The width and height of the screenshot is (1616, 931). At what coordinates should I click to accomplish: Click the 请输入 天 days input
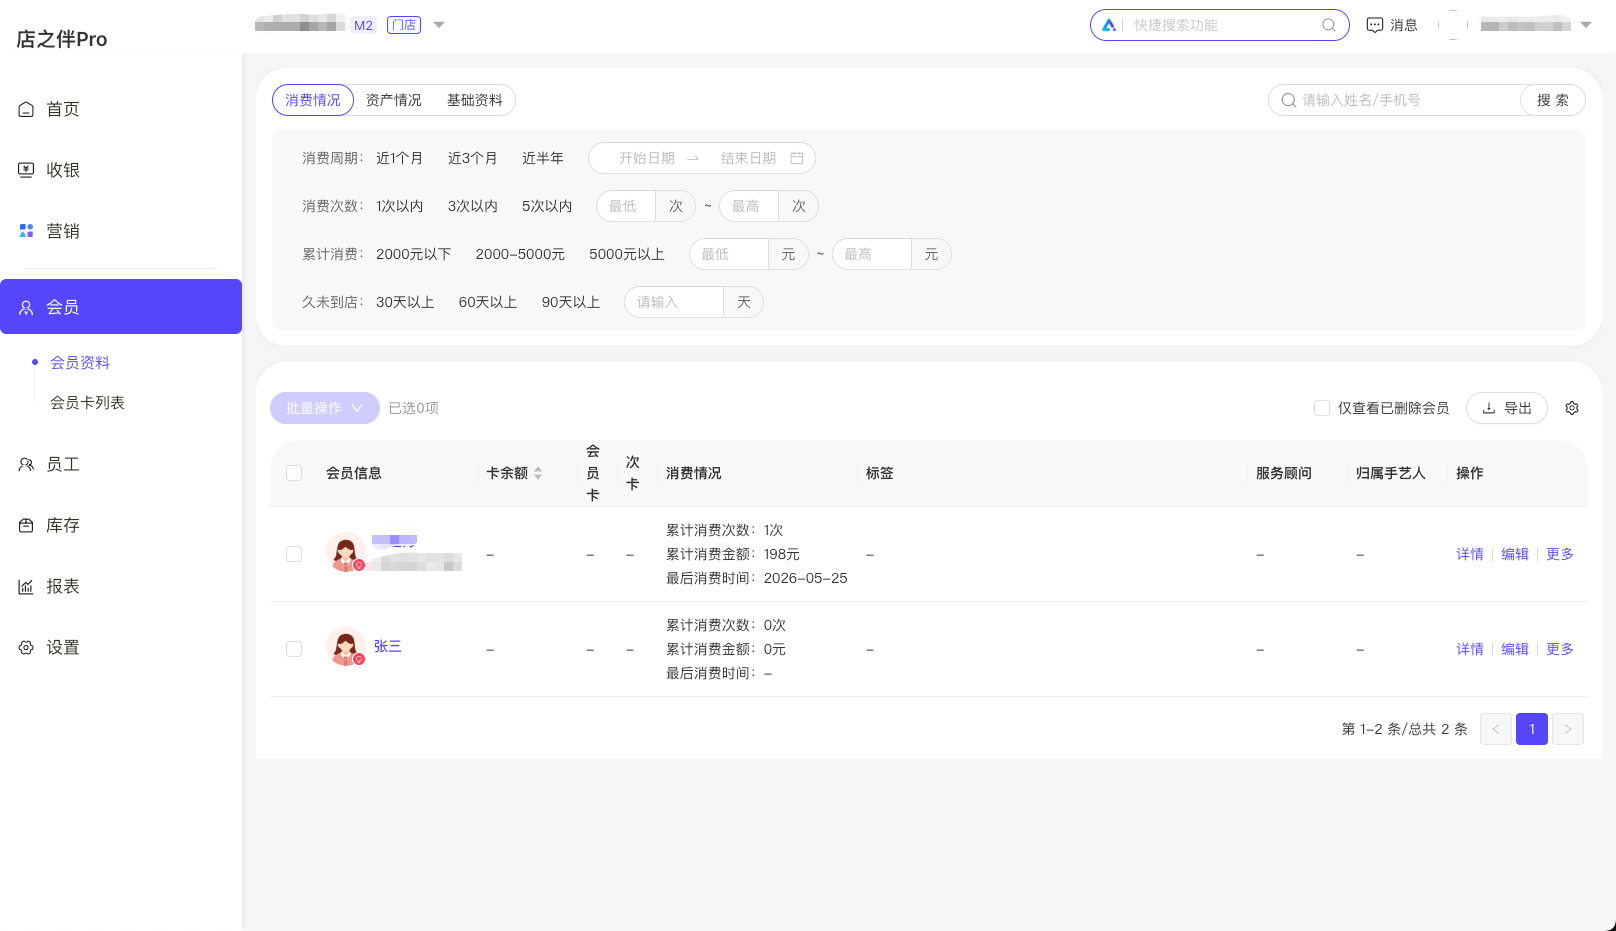[674, 302]
